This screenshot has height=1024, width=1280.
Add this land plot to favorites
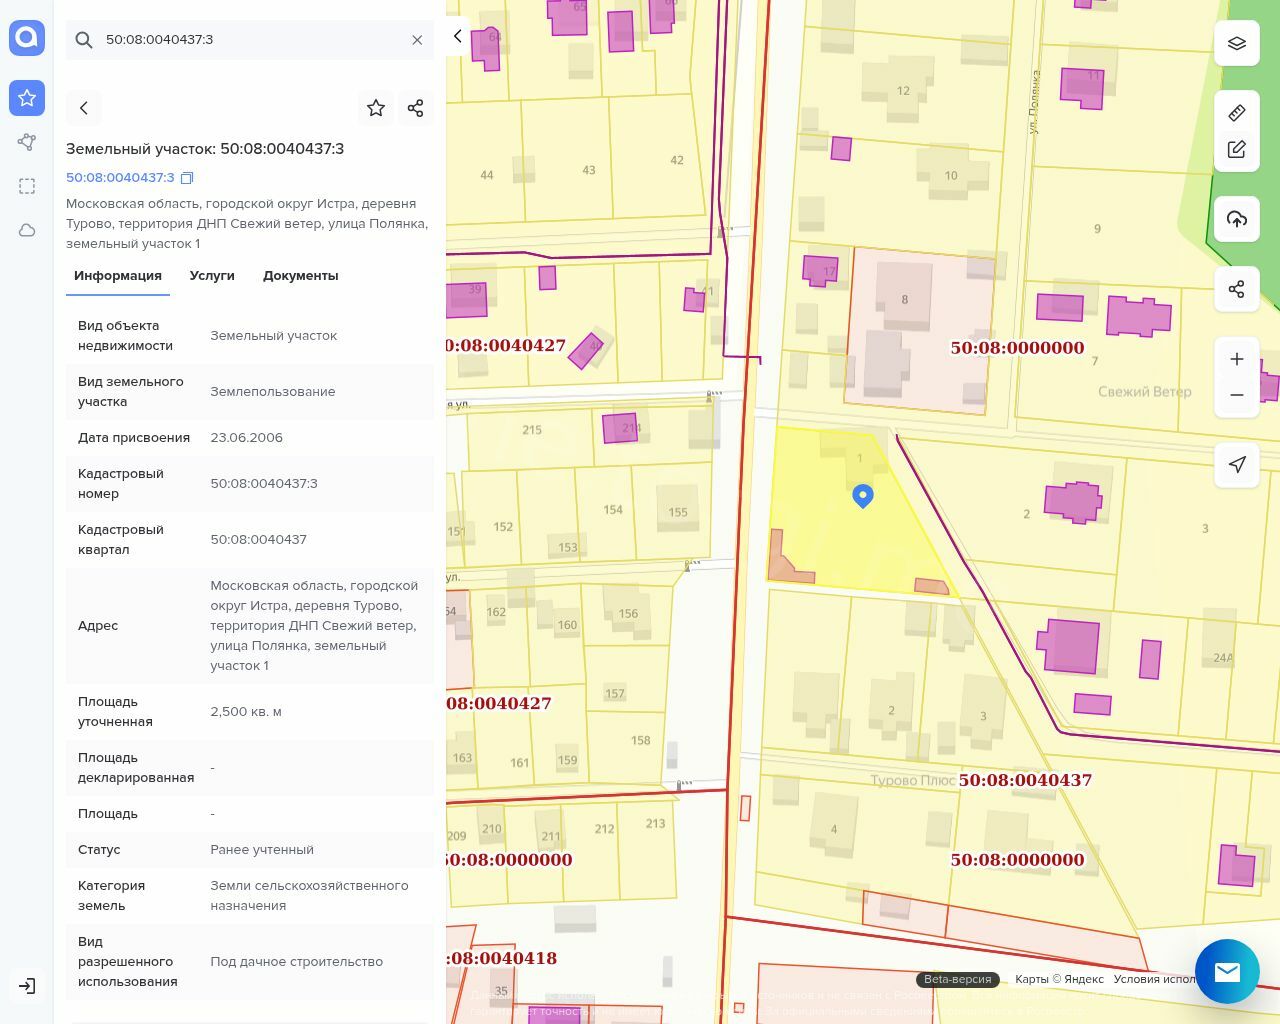click(x=376, y=108)
